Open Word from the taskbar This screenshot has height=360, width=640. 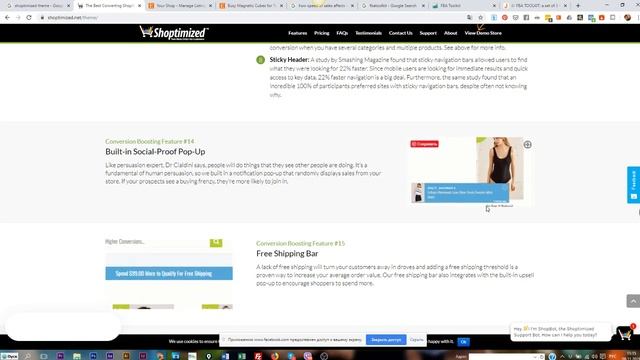(225, 356)
